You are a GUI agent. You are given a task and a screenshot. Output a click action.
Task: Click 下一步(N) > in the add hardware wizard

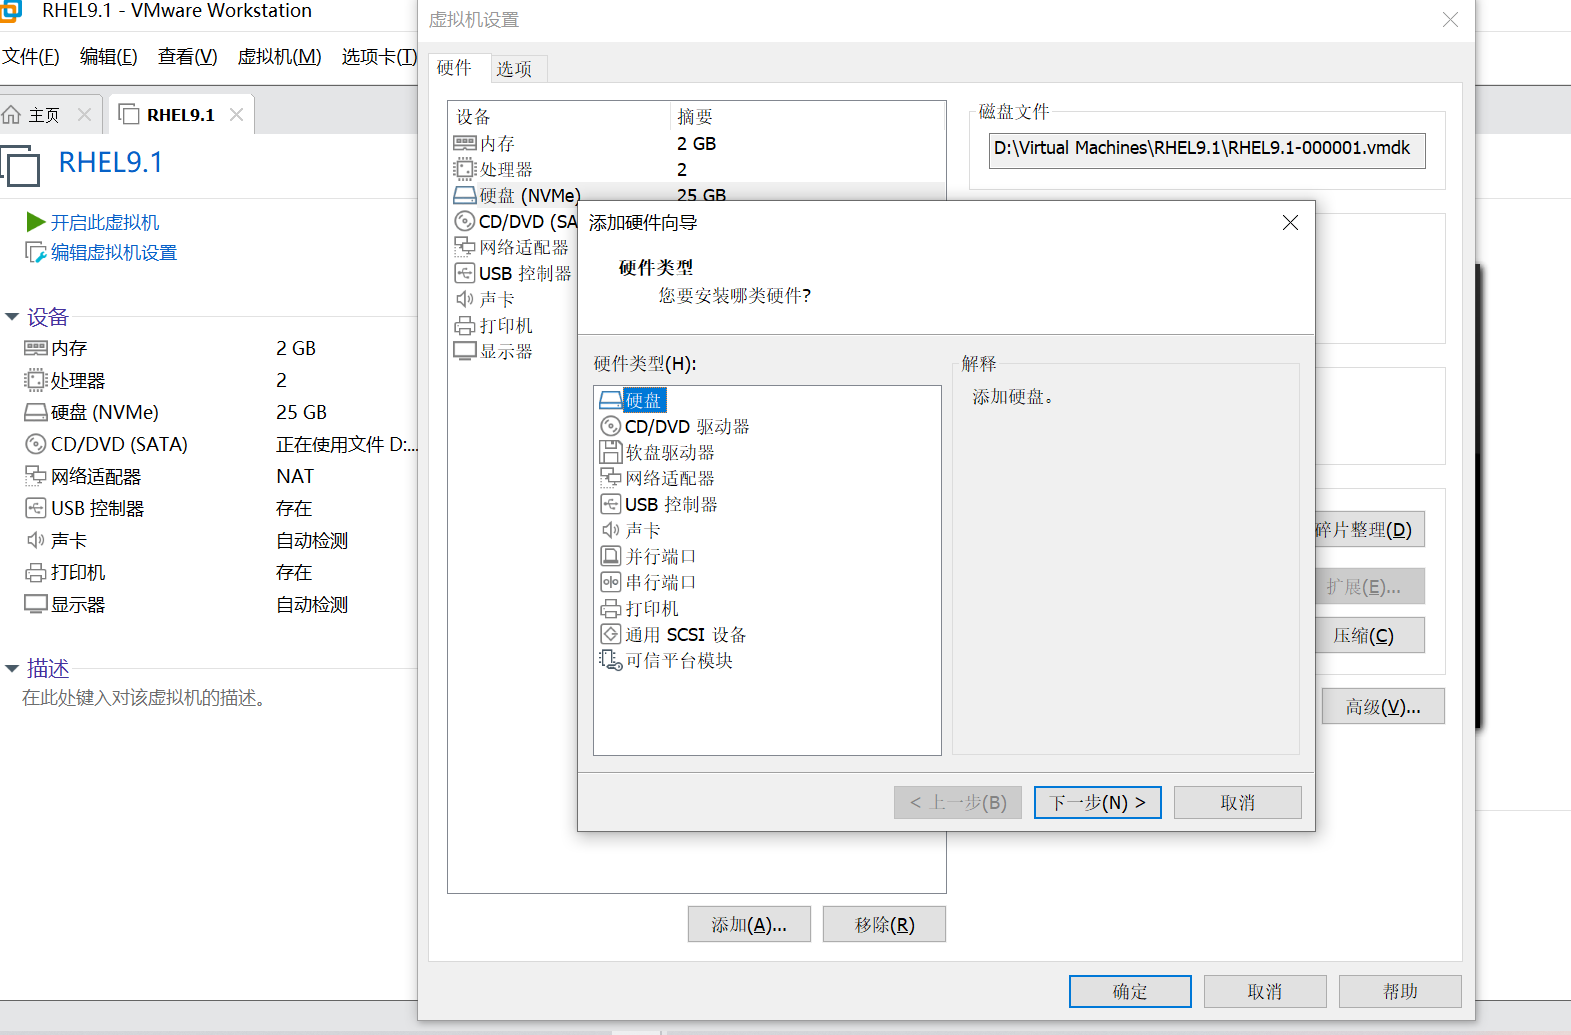pyautogui.click(x=1097, y=803)
